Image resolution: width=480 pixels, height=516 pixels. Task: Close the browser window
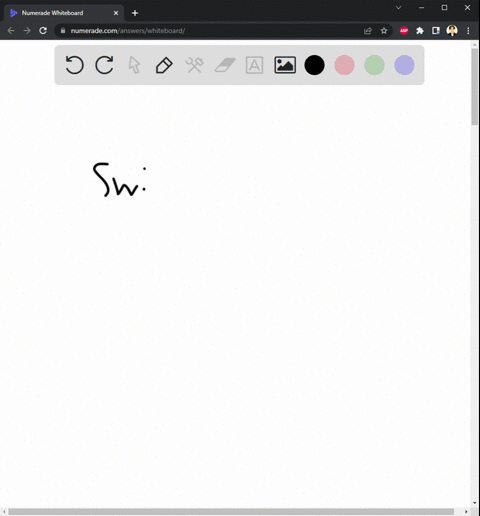tap(467, 8)
